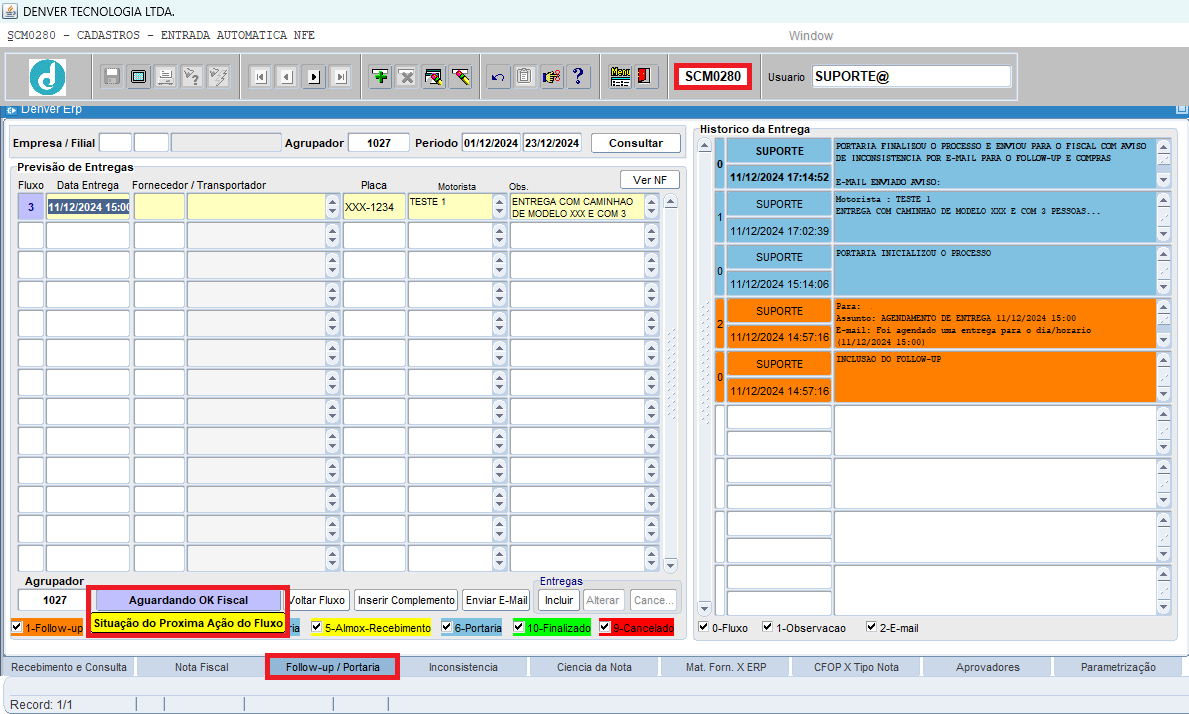Click the Incluir button under Entregas
Viewport: 1189px width, 714px height.
tap(559, 600)
